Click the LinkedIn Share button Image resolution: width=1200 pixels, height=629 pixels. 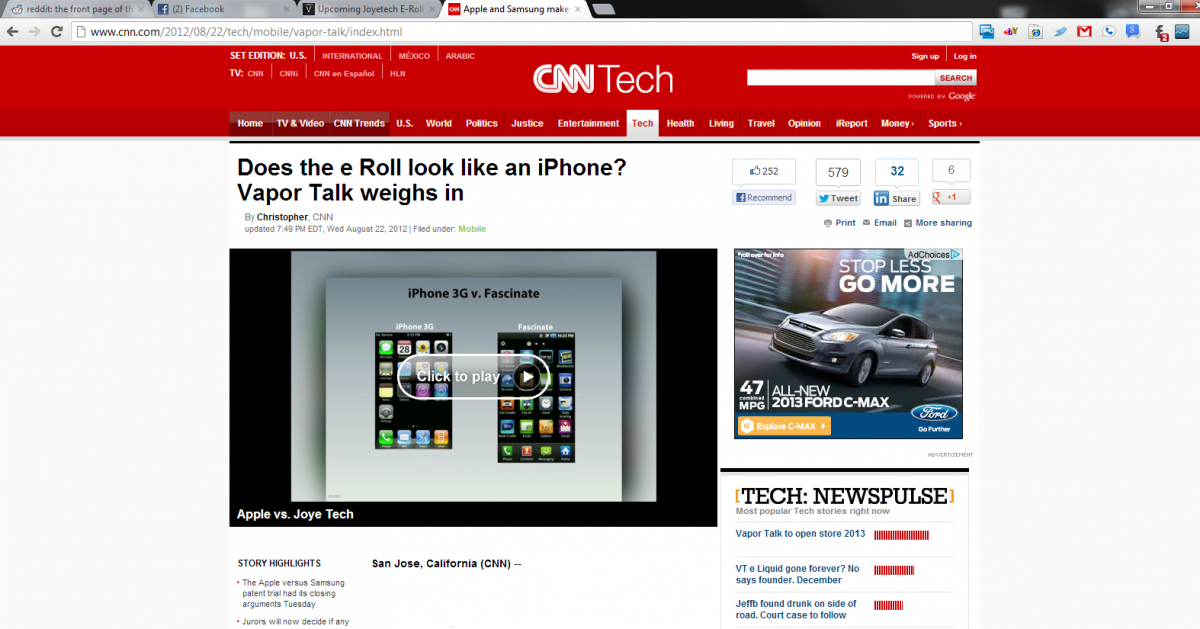click(x=896, y=198)
